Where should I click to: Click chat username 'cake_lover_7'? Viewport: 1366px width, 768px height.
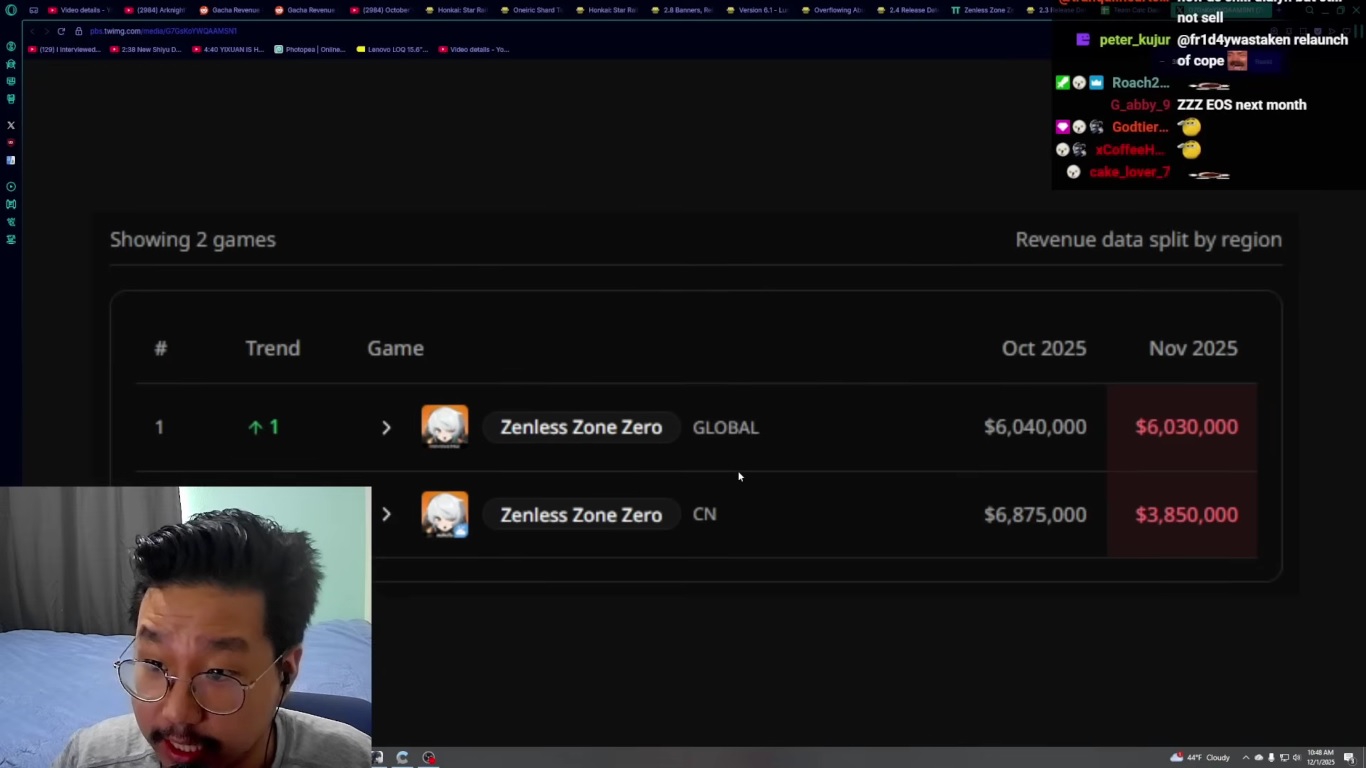point(1130,172)
